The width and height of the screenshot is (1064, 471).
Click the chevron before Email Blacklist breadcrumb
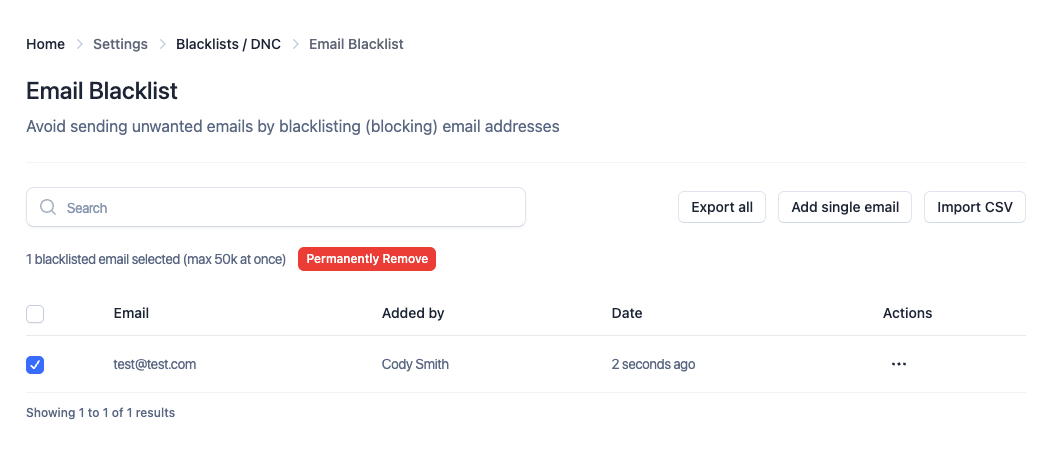295,44
